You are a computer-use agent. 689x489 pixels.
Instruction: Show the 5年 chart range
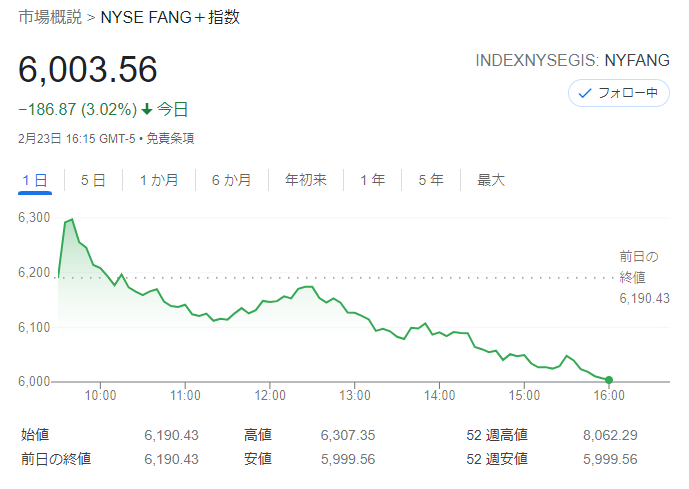pos(431,180)
